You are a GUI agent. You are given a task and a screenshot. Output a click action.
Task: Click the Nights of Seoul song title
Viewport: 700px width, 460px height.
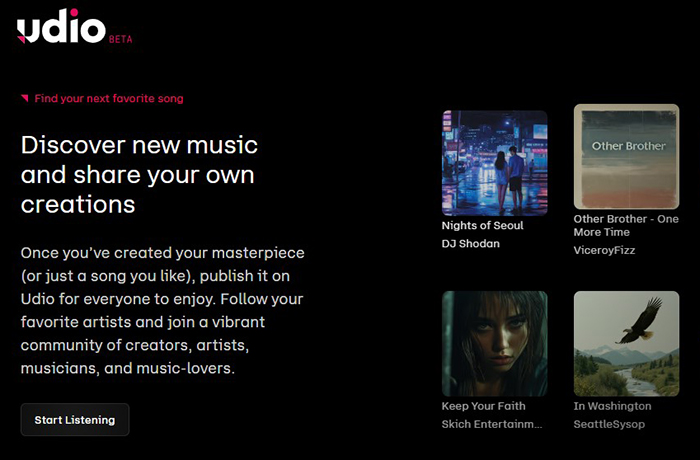(483, 226)
